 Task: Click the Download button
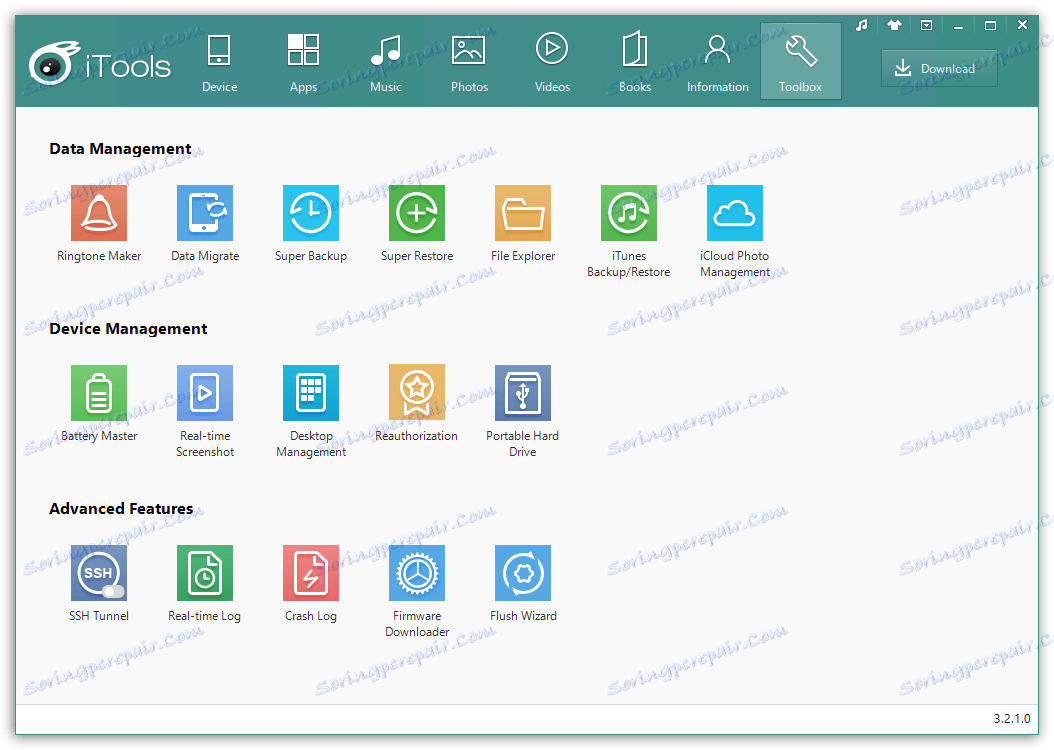click(939, 69)
